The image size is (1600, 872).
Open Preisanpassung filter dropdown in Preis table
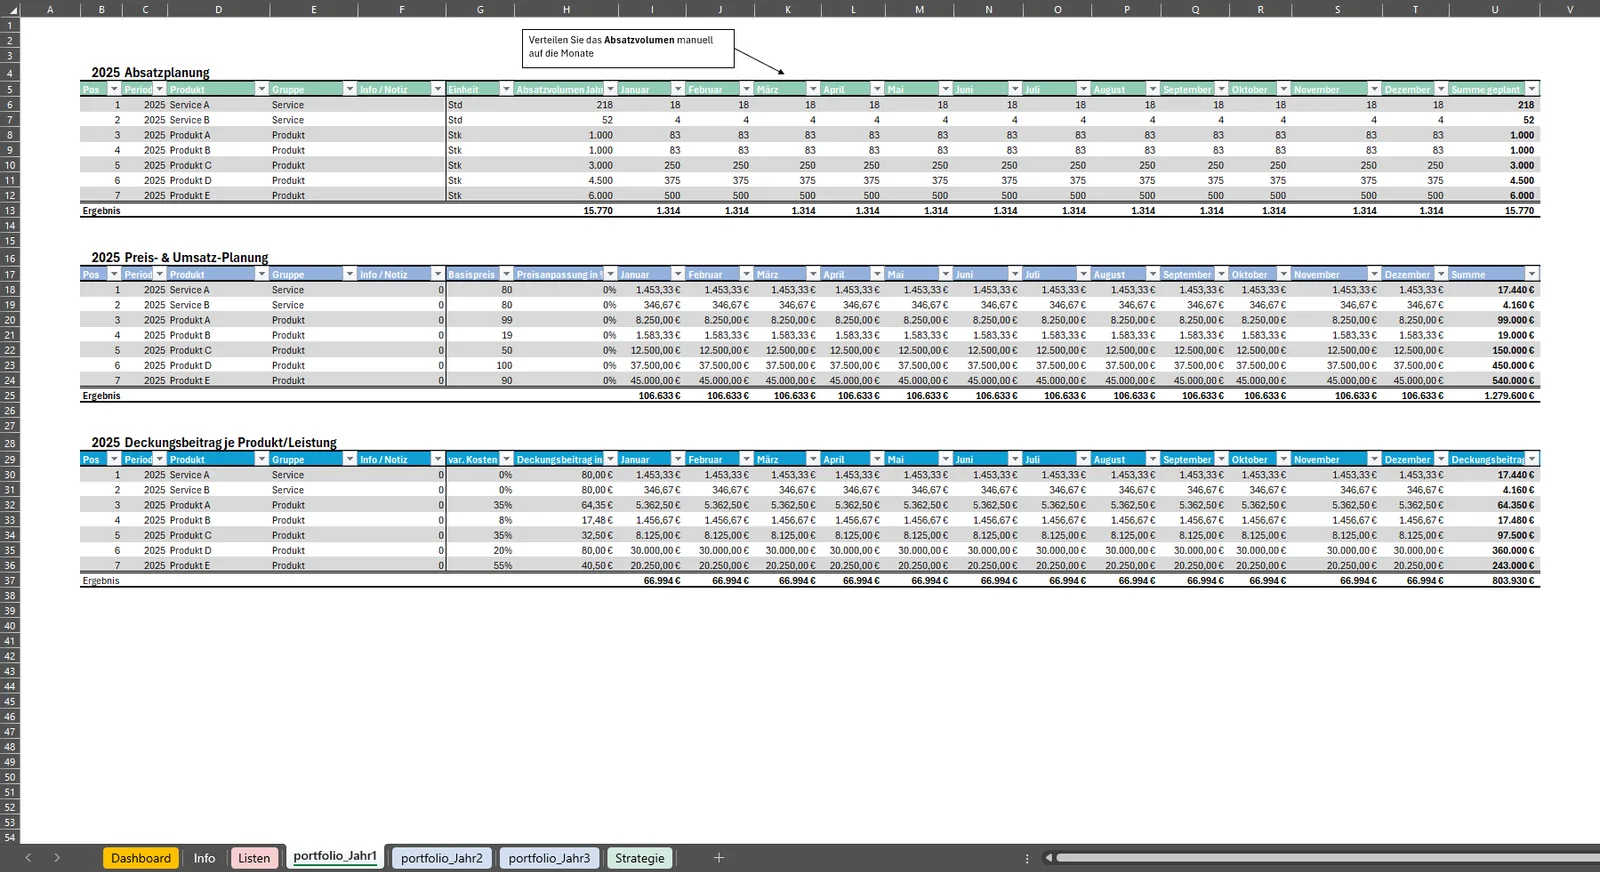coord(610,275)
